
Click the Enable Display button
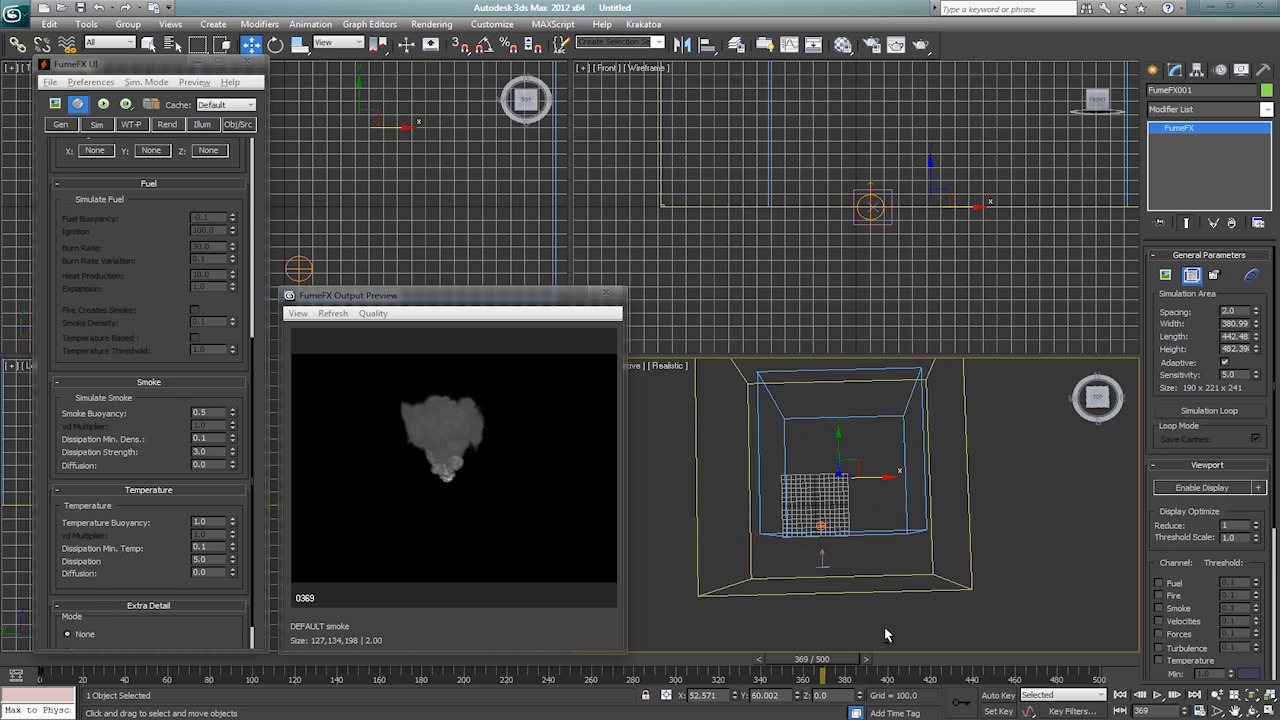pos(1202,487)
